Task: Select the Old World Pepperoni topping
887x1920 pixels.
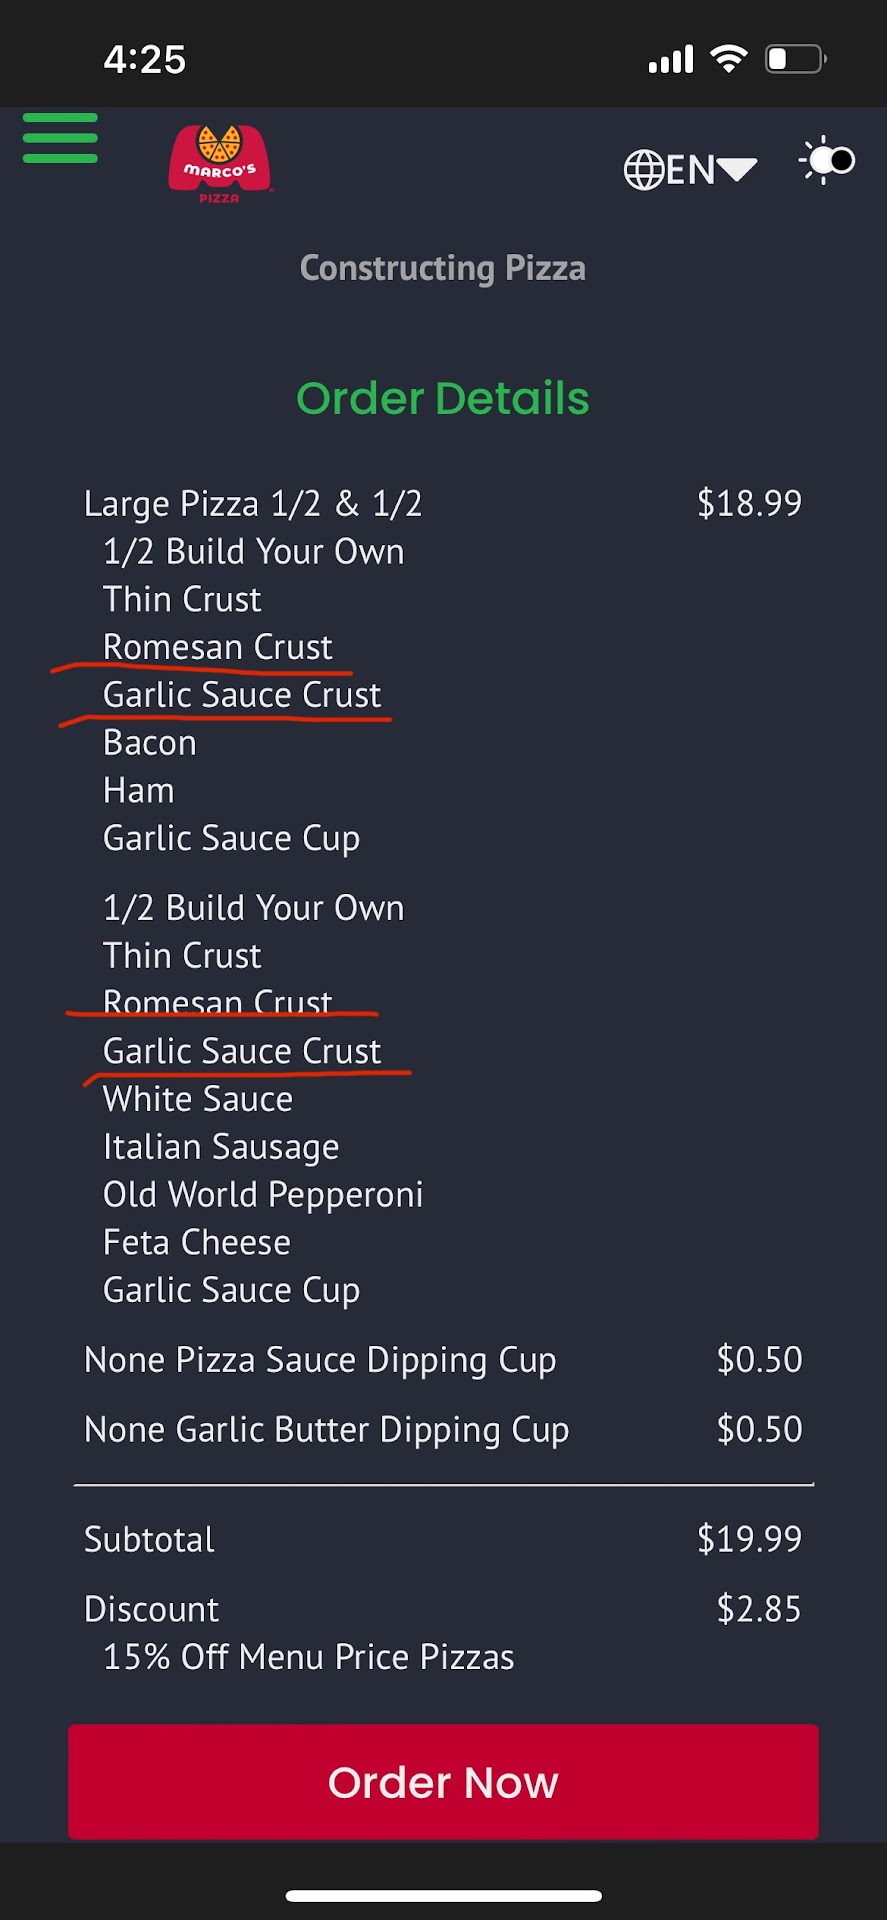Action: pyautogui.click(x=263, y=1195)
